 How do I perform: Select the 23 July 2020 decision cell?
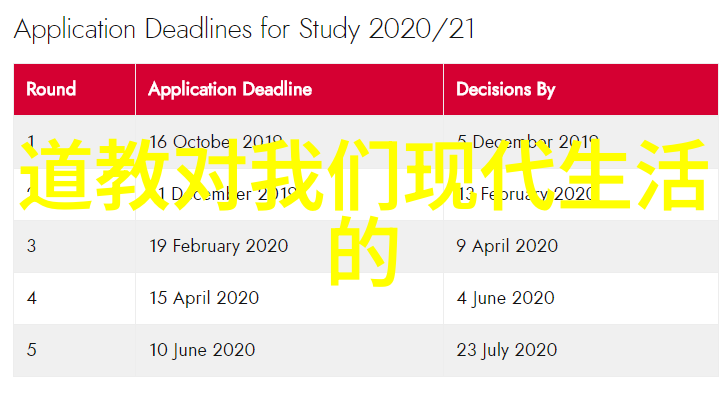tap(581, 350)
